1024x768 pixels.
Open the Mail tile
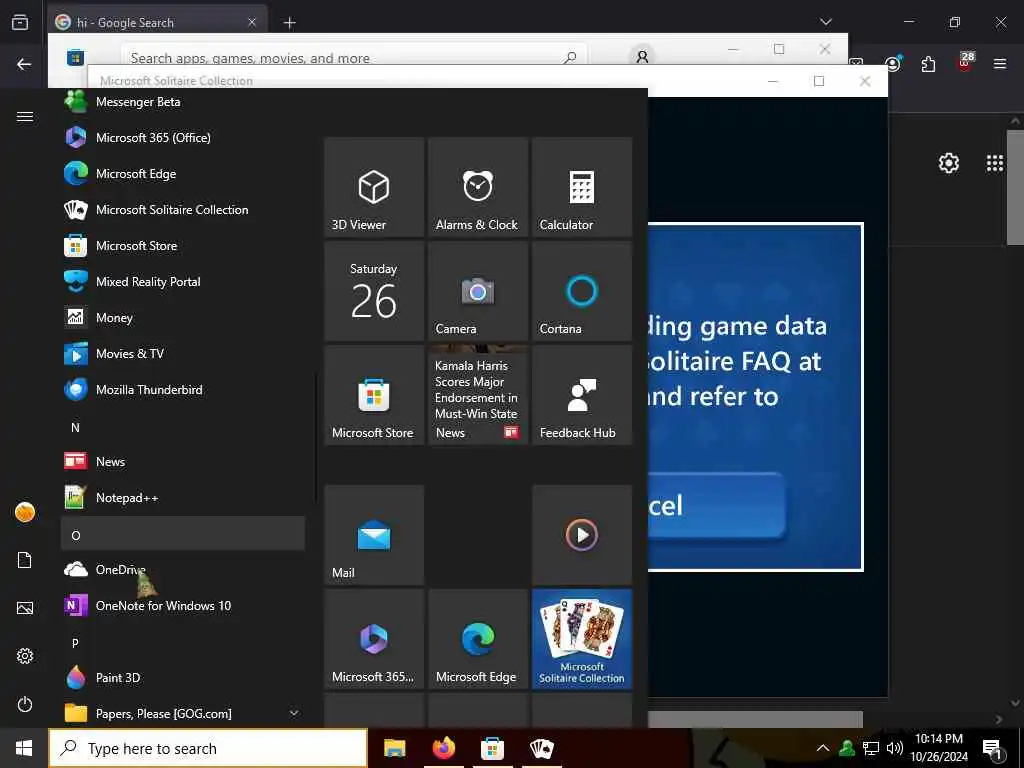point(374,535)
